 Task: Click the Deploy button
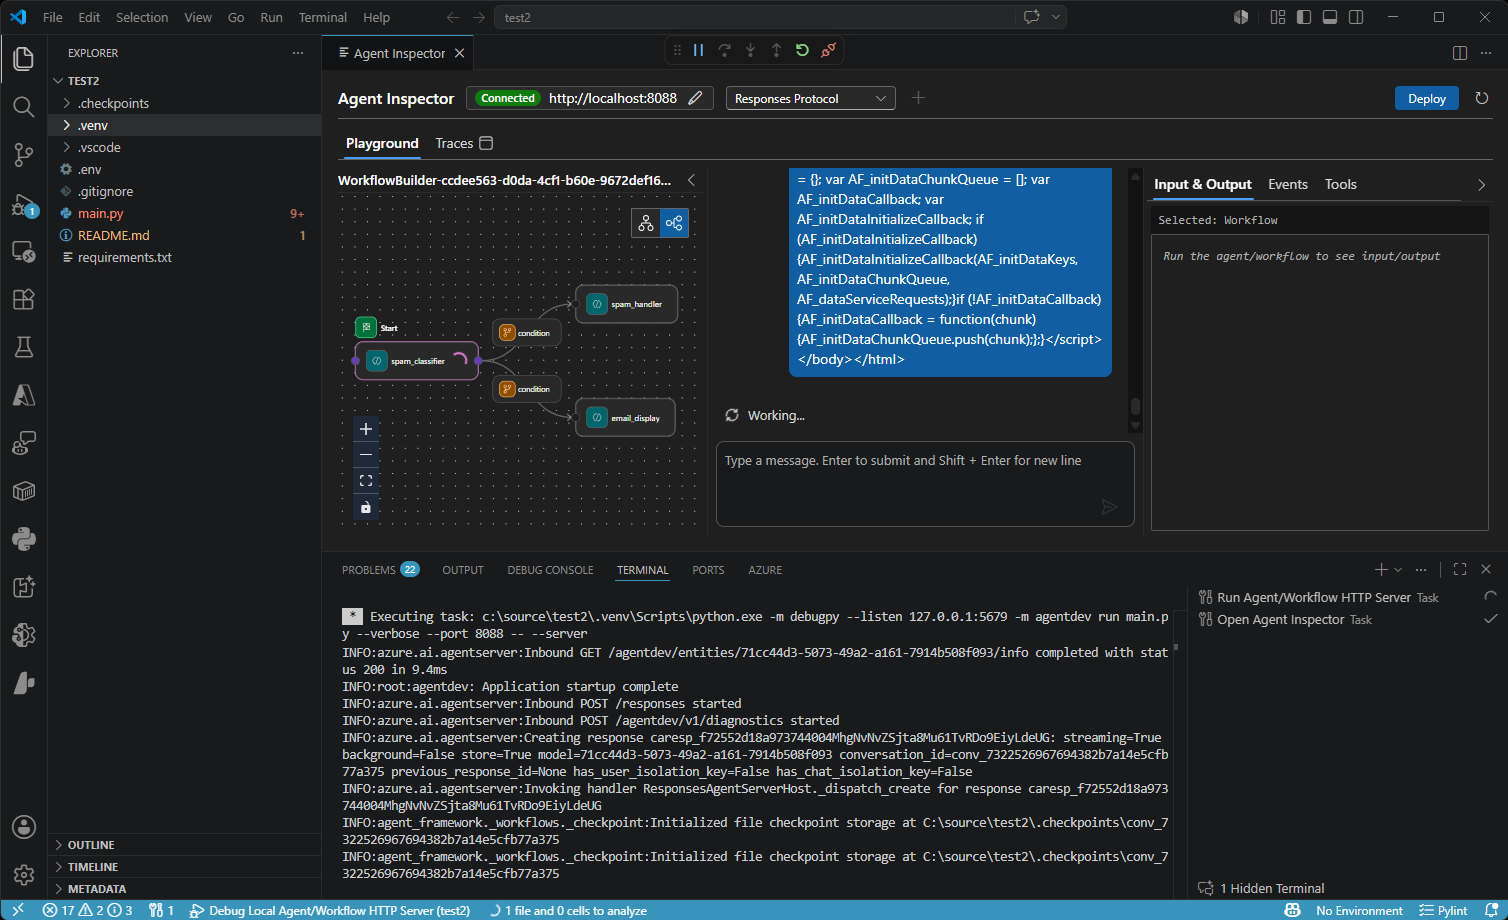click(1427, 98)
